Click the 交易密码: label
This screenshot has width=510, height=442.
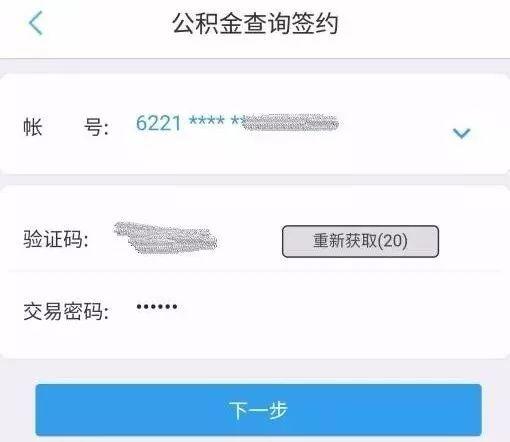[x=66, y=311]
